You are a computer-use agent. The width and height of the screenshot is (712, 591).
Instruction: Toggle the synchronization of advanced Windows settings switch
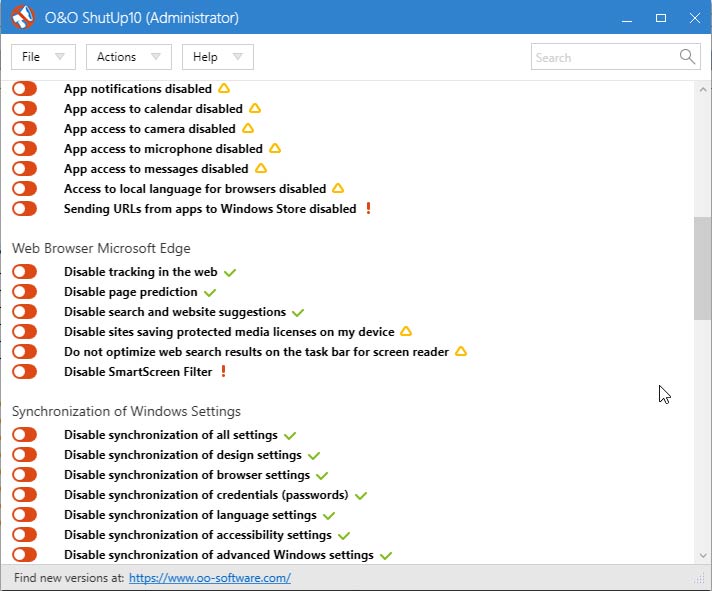coord(25,554)
